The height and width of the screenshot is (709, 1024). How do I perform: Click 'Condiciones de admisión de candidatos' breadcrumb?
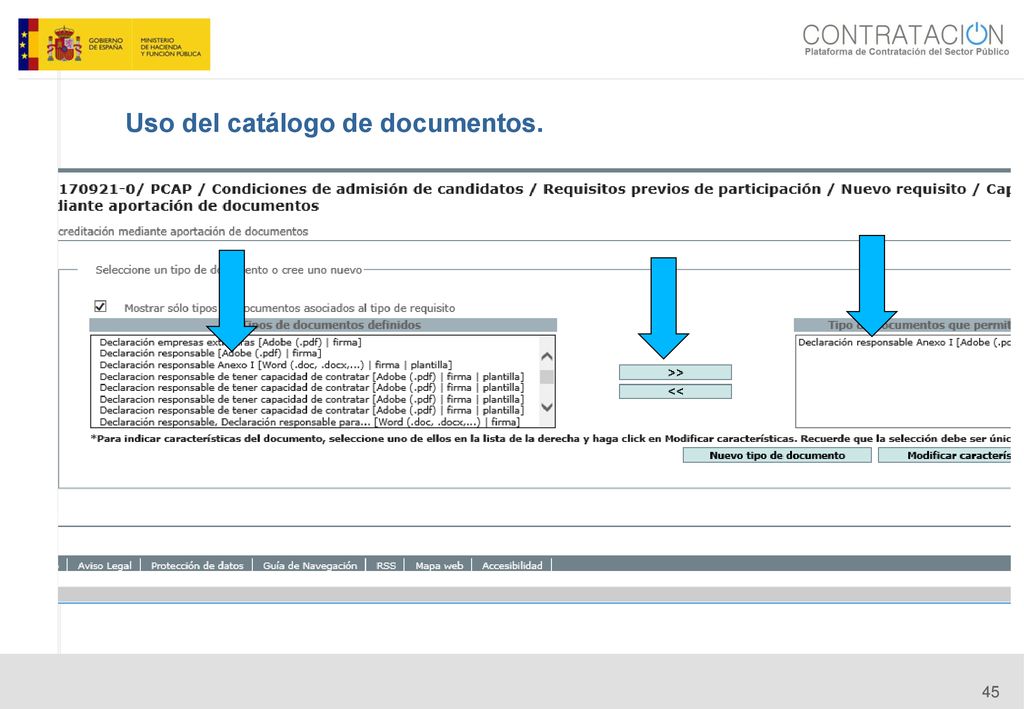coord(368,189)
